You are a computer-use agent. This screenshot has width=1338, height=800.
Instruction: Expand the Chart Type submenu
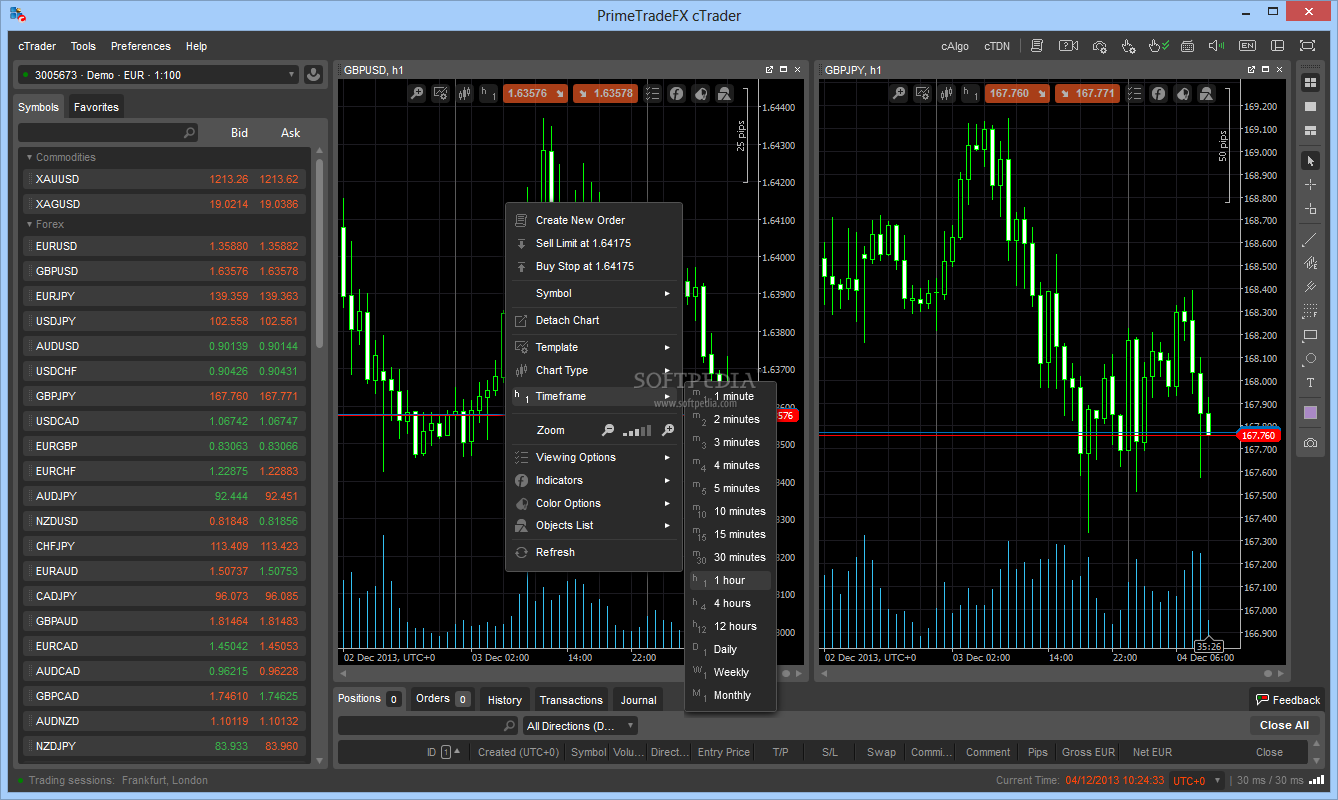[594, 370]
